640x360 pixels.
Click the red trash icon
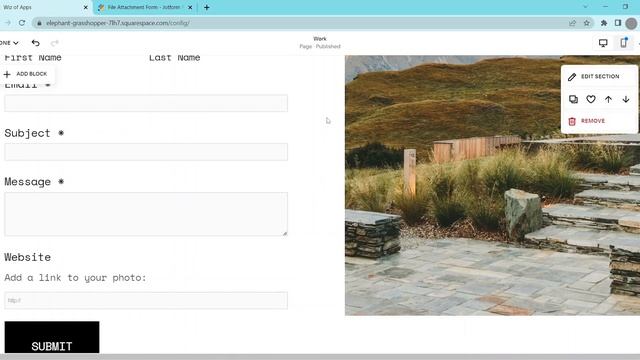572,121
